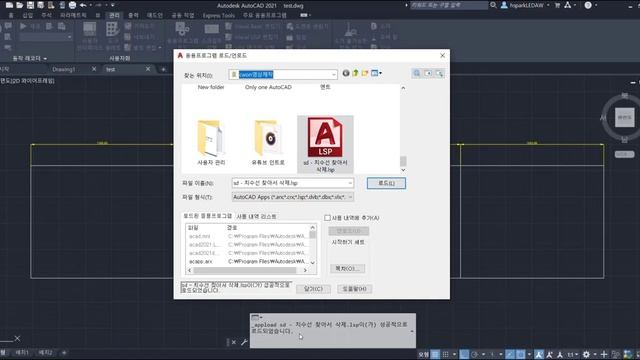
Task: Switch to the 출력 ribbon tab
Action: [133, 16]
